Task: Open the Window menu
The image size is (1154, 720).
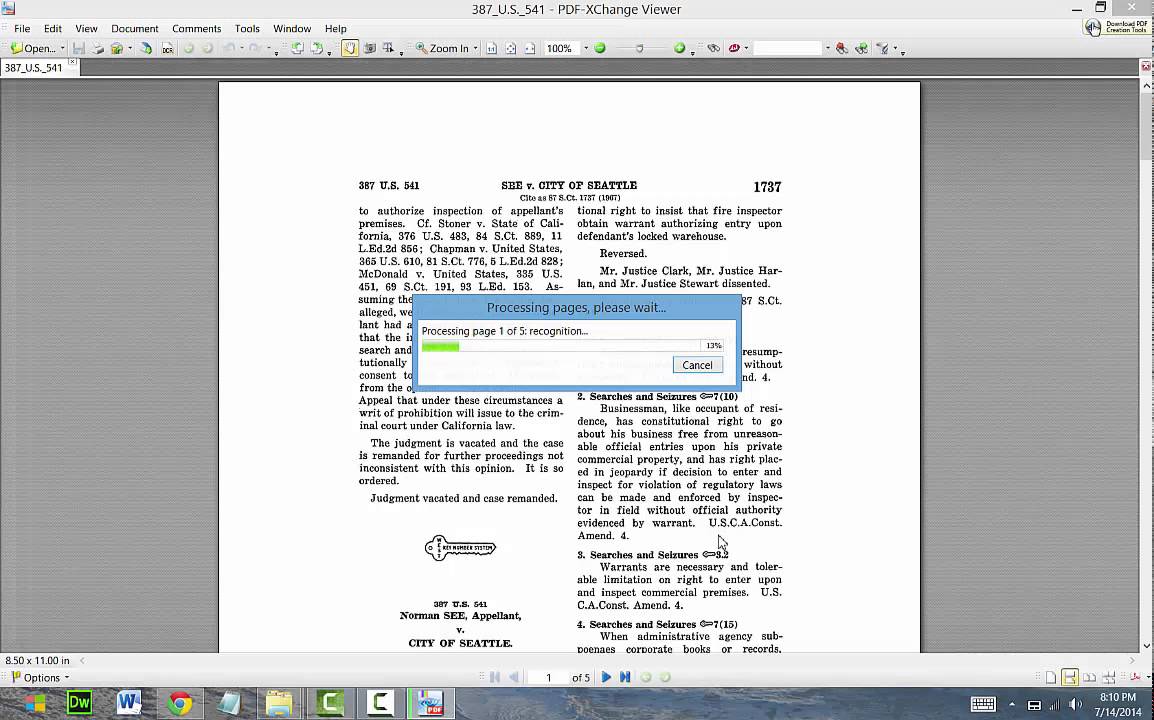Action: click(x=292, y=28)
